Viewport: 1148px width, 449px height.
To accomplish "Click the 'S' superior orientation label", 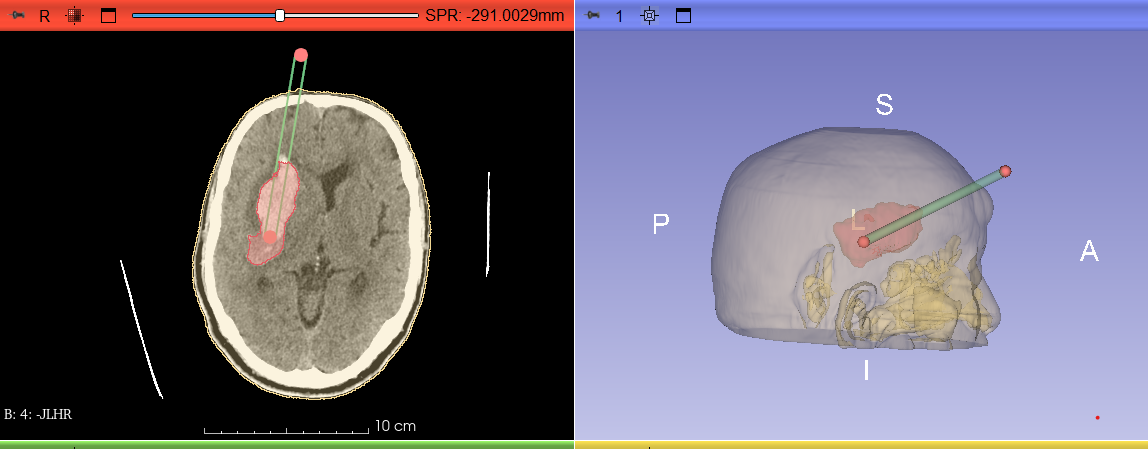I will coord(884,105).
